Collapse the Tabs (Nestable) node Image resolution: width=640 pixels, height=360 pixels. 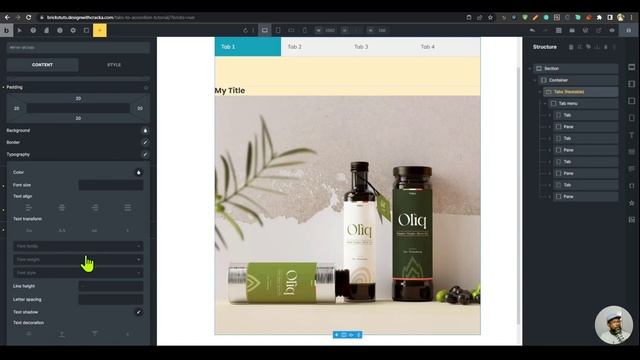click(540, 92)
